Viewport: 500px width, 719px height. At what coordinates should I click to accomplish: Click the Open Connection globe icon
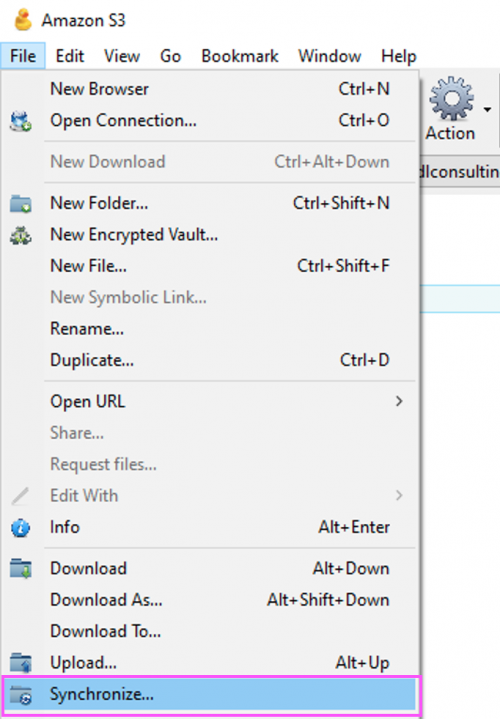21,121
